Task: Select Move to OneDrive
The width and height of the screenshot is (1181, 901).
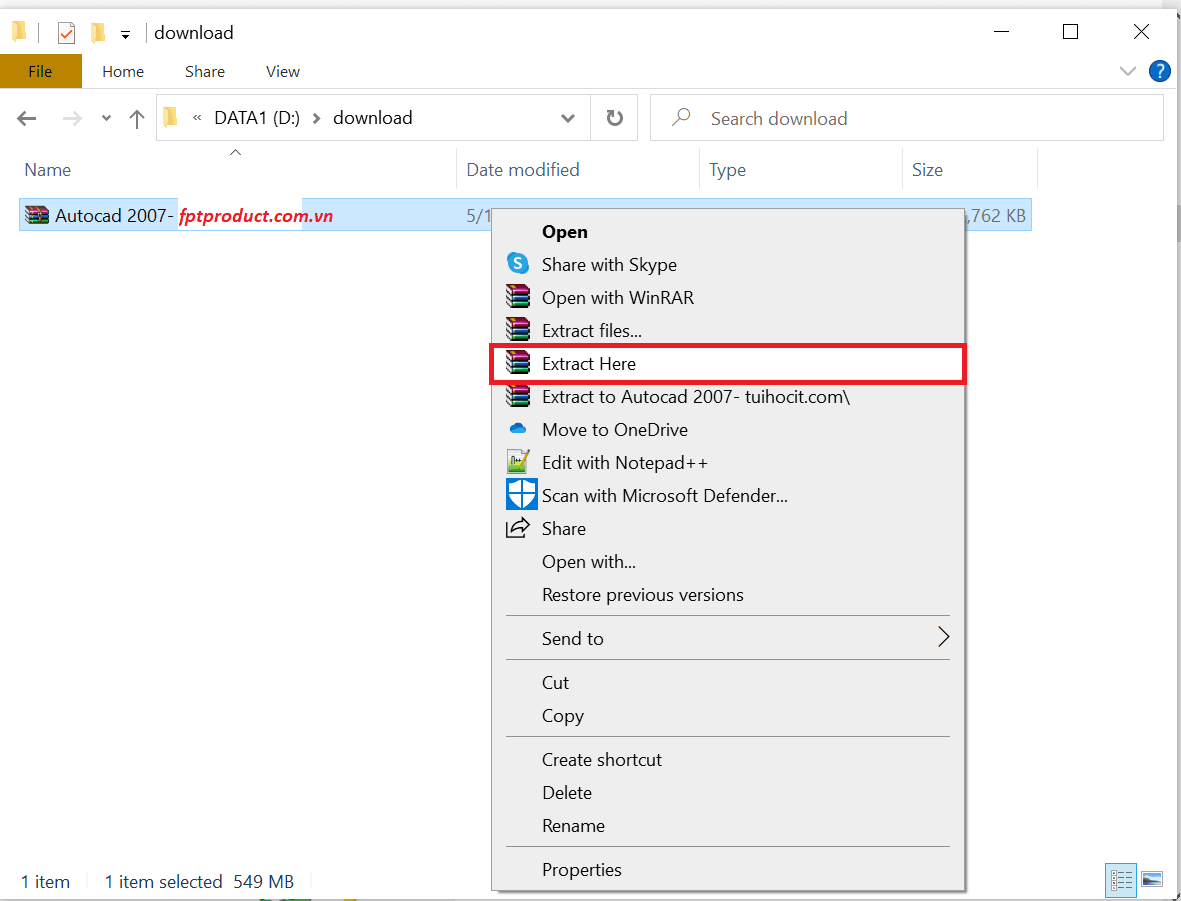Action: coord(728,429)
